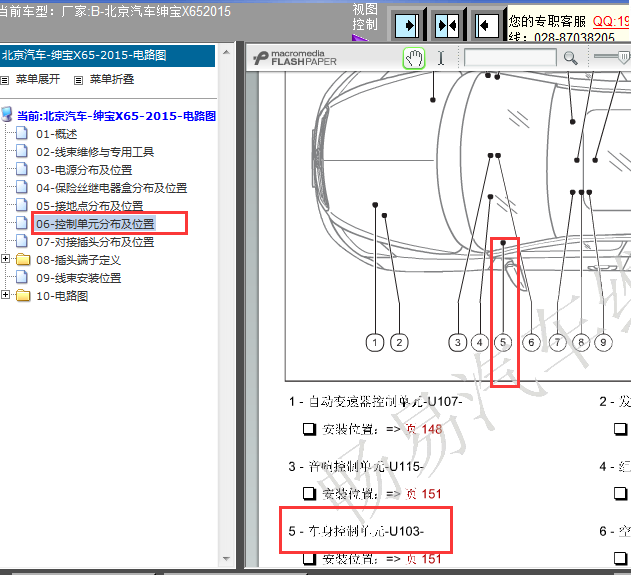
Task: Tick the checkbox under 1 - 自动变速器控制单元-U107
Action: pos(309,429)
